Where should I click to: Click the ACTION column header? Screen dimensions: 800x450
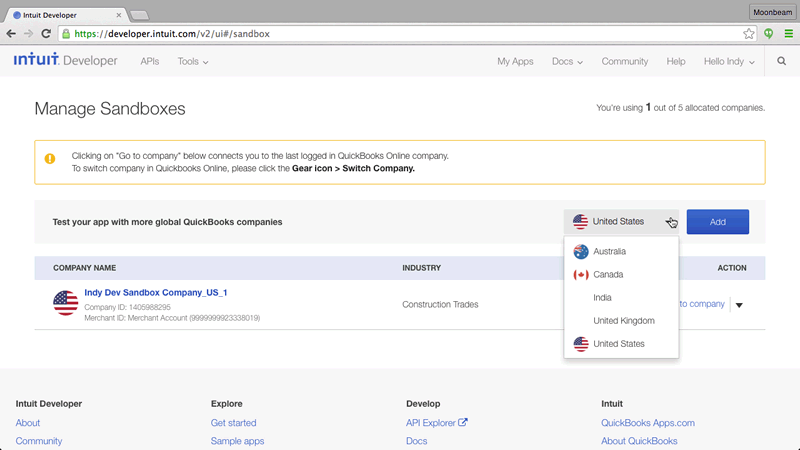tap(732, 268)
